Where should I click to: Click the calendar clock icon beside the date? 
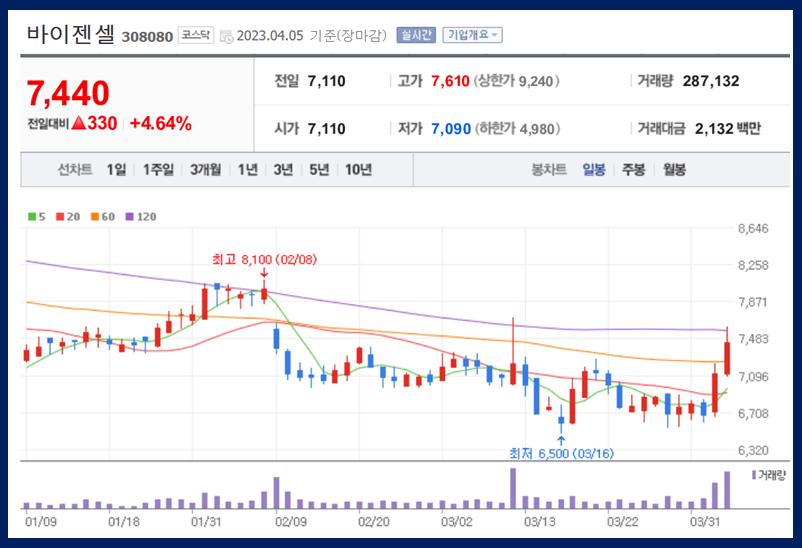tap(226, 36)
